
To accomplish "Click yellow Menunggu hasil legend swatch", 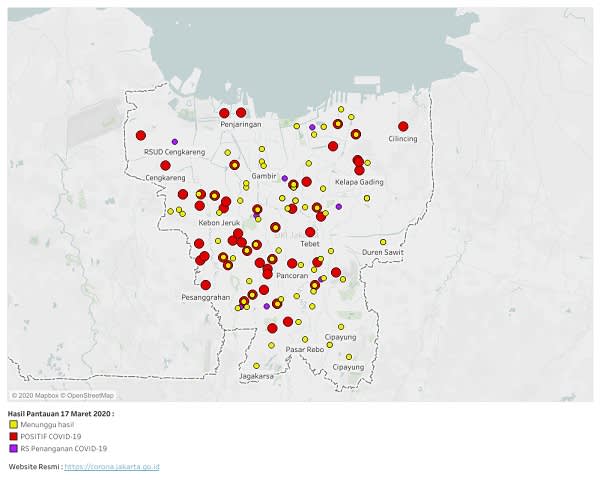I will coord(12,424).
